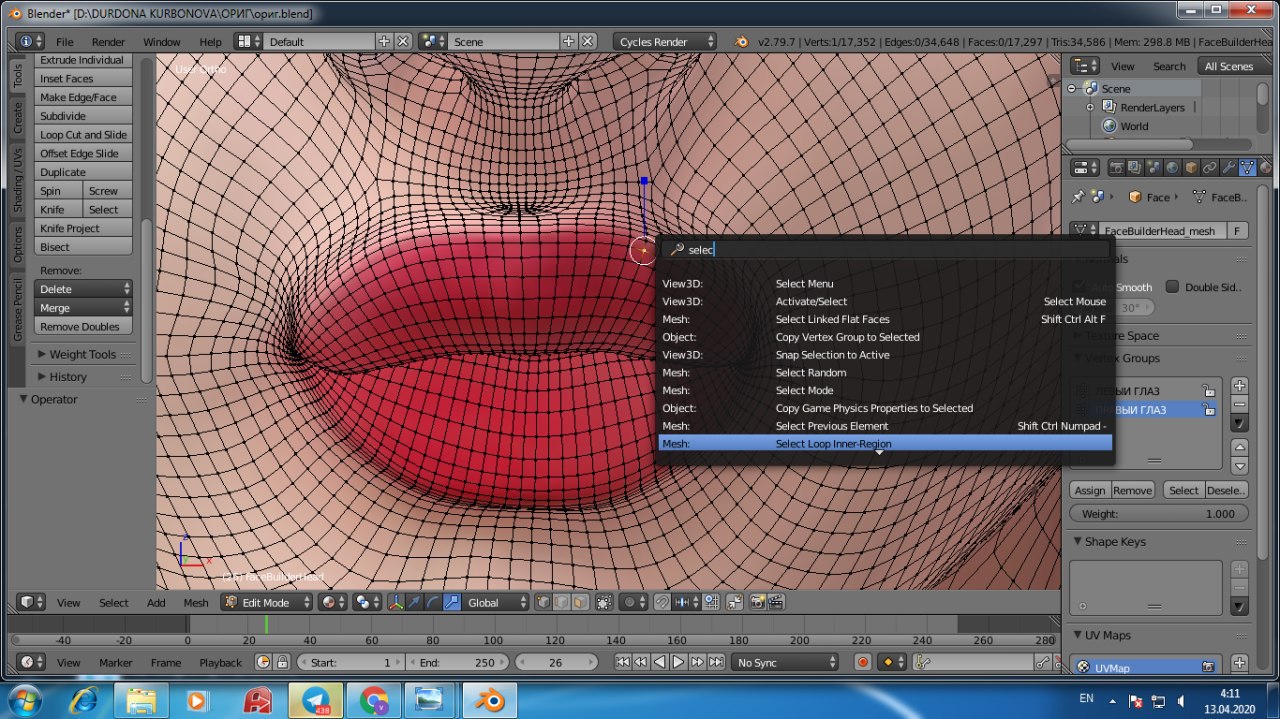This screenshot has height=719, width=1280.
Task: Open the File menu
Action: [x=65, y=42]
